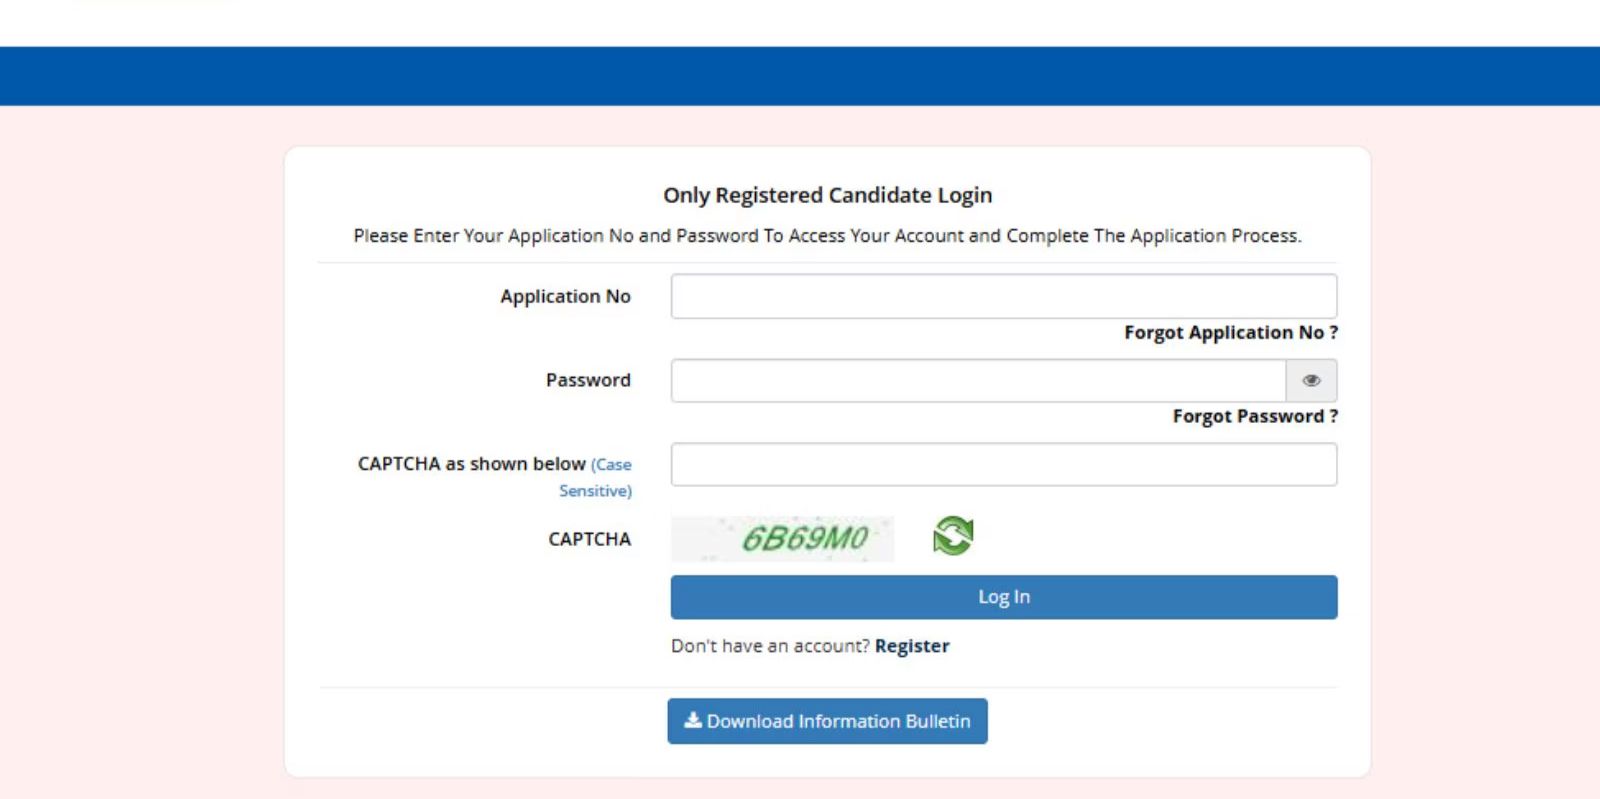Viewport: 1600px width, 799px height.
Task: Select the CAPTCHA entry text box
Action: 1003,465
